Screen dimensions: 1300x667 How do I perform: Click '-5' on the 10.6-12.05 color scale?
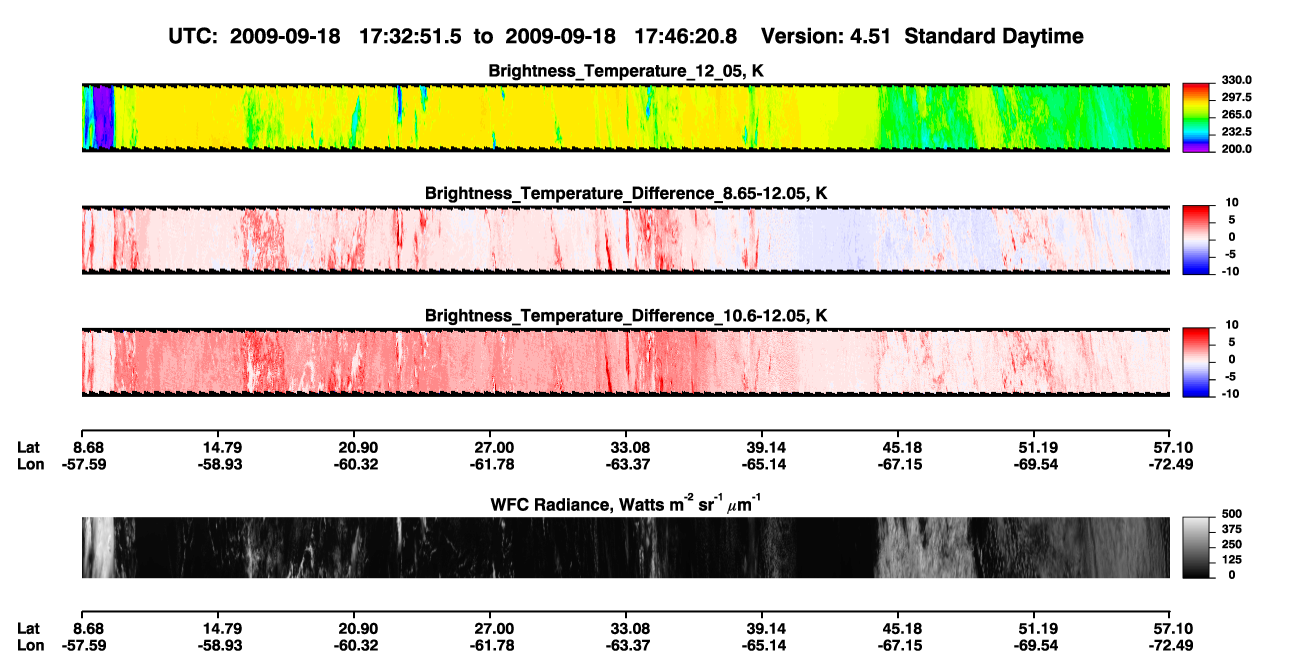click(x=1231, y=376)
